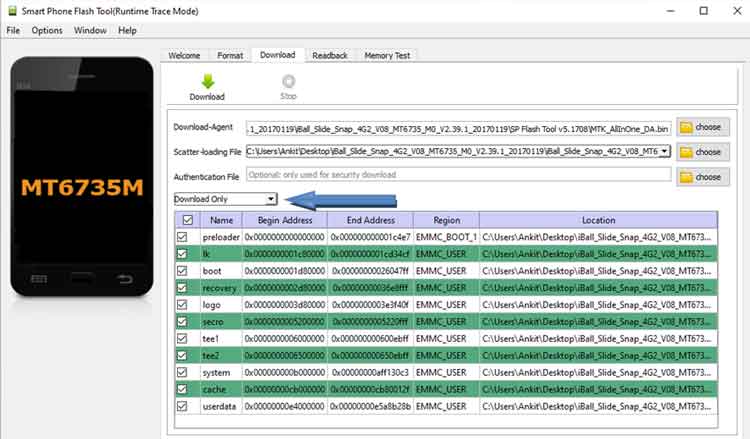
Task: Uncheck the recovery partition checkbox
Action: pyautogui.click(x=182, y=287)
